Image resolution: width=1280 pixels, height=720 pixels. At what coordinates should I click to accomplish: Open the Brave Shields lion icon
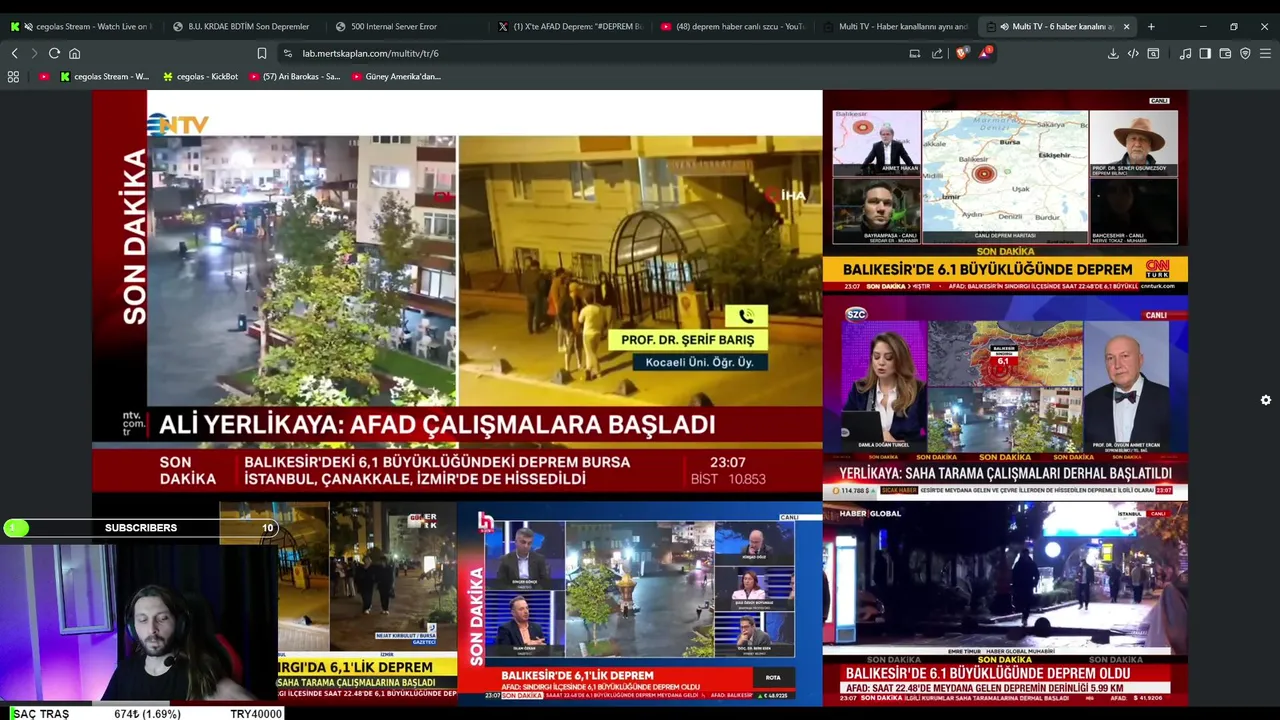962,53
